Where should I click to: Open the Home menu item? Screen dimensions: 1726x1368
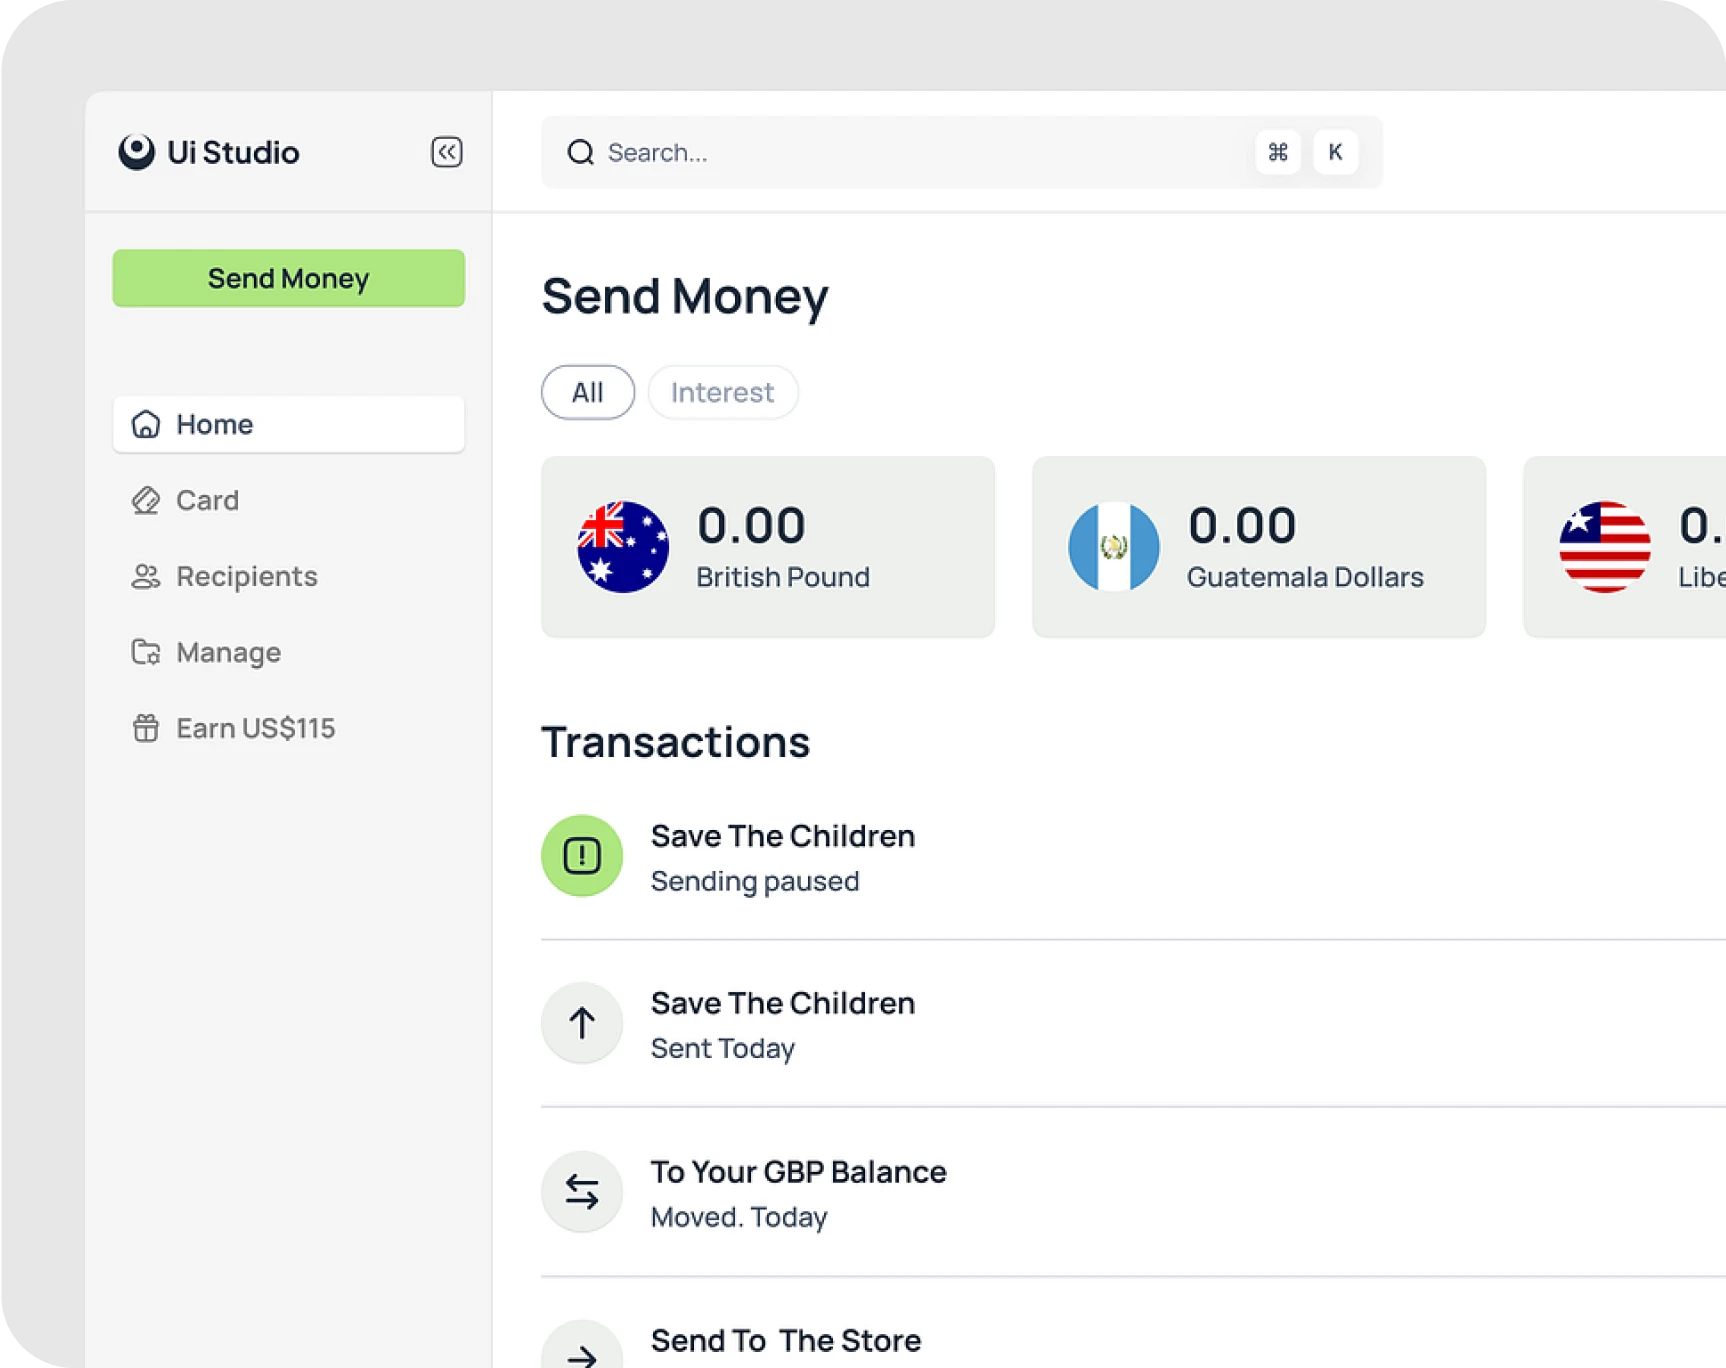[x=288, y=424]
